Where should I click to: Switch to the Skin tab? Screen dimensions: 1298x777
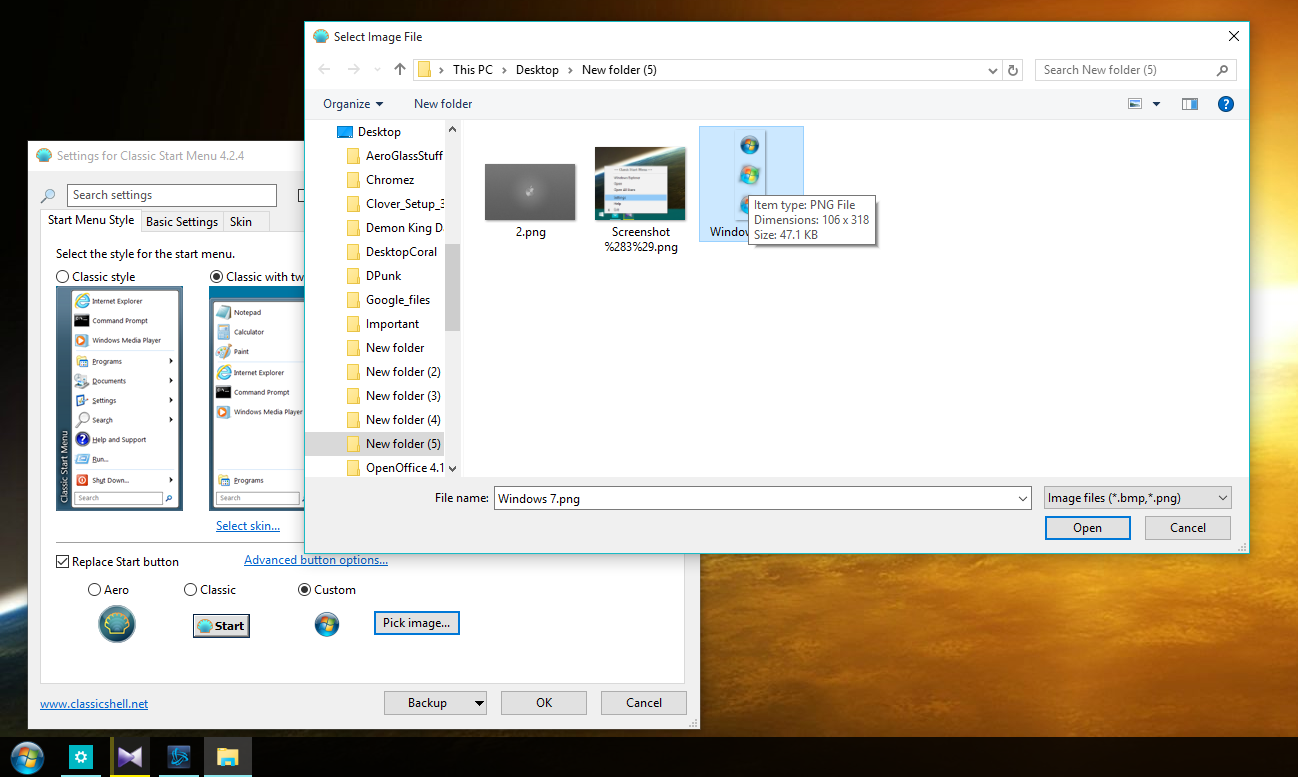[244, 221]
